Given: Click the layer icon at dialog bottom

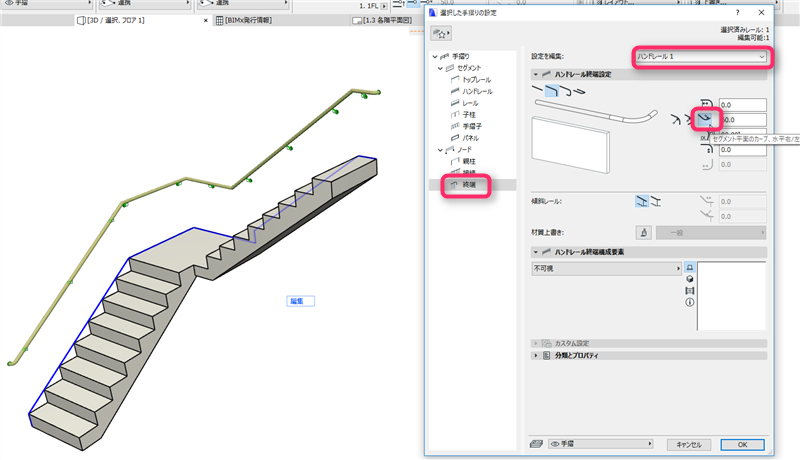Looking at the screenshot, I should tap(536, 444).
